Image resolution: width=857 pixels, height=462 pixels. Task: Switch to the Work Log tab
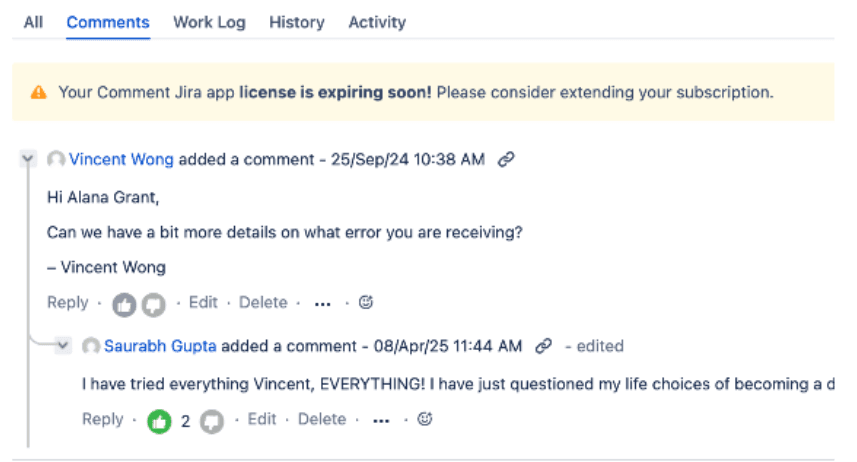coord(209,22)
